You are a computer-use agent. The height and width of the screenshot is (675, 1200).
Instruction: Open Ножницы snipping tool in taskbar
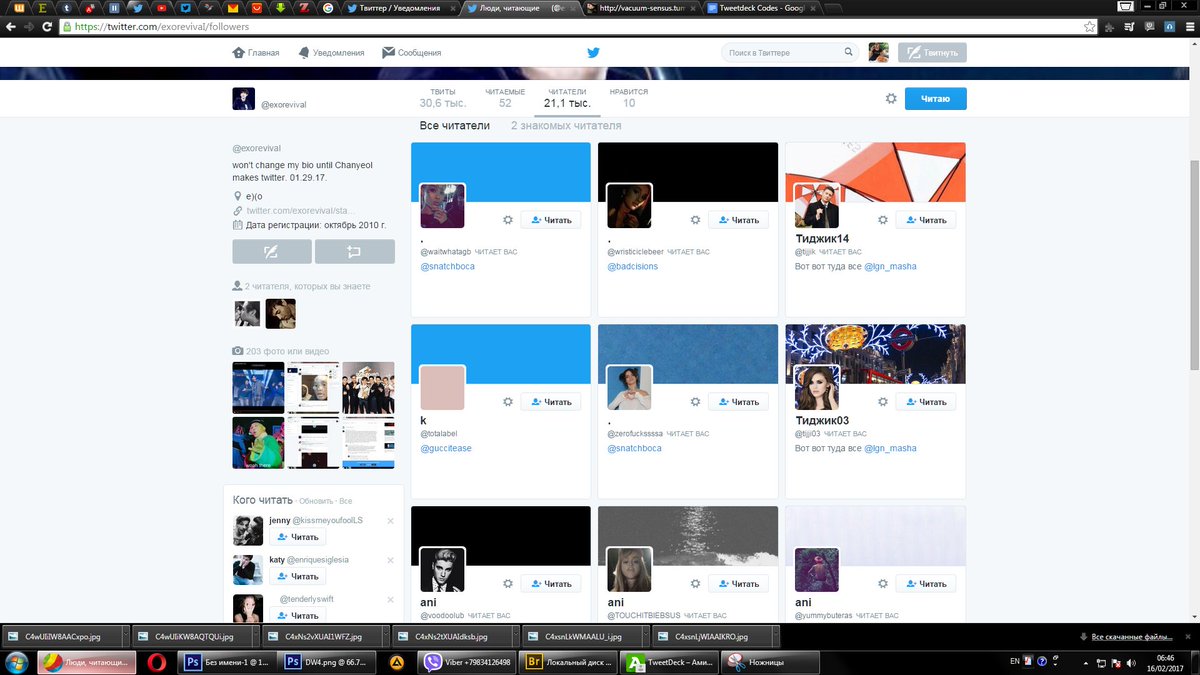[770, 662]
